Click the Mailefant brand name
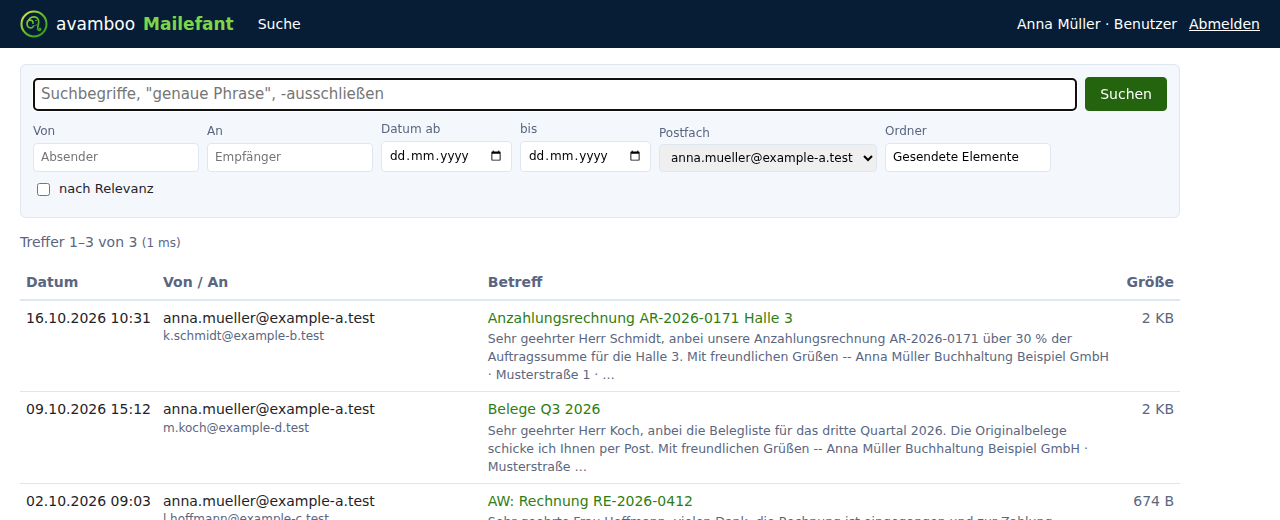1280x520 pixels. (188, 24)
